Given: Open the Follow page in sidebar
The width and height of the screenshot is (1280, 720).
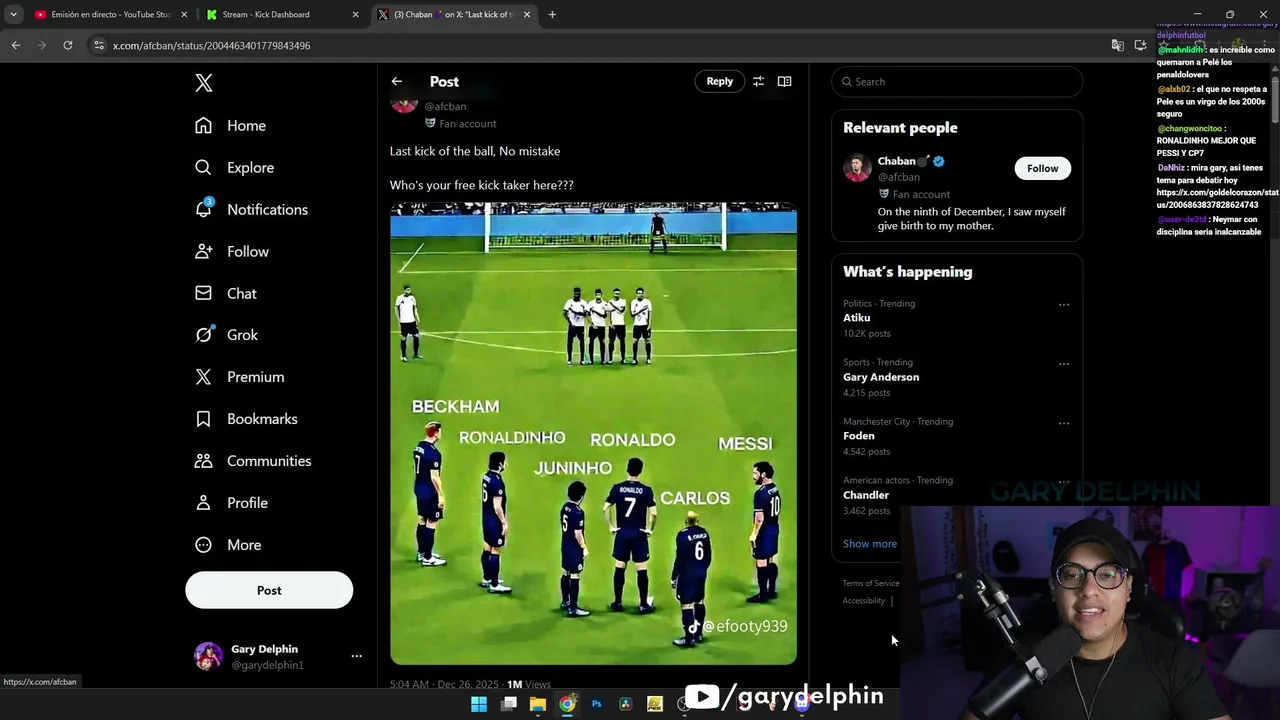Looking at the screenshot, I should point(232,251).
